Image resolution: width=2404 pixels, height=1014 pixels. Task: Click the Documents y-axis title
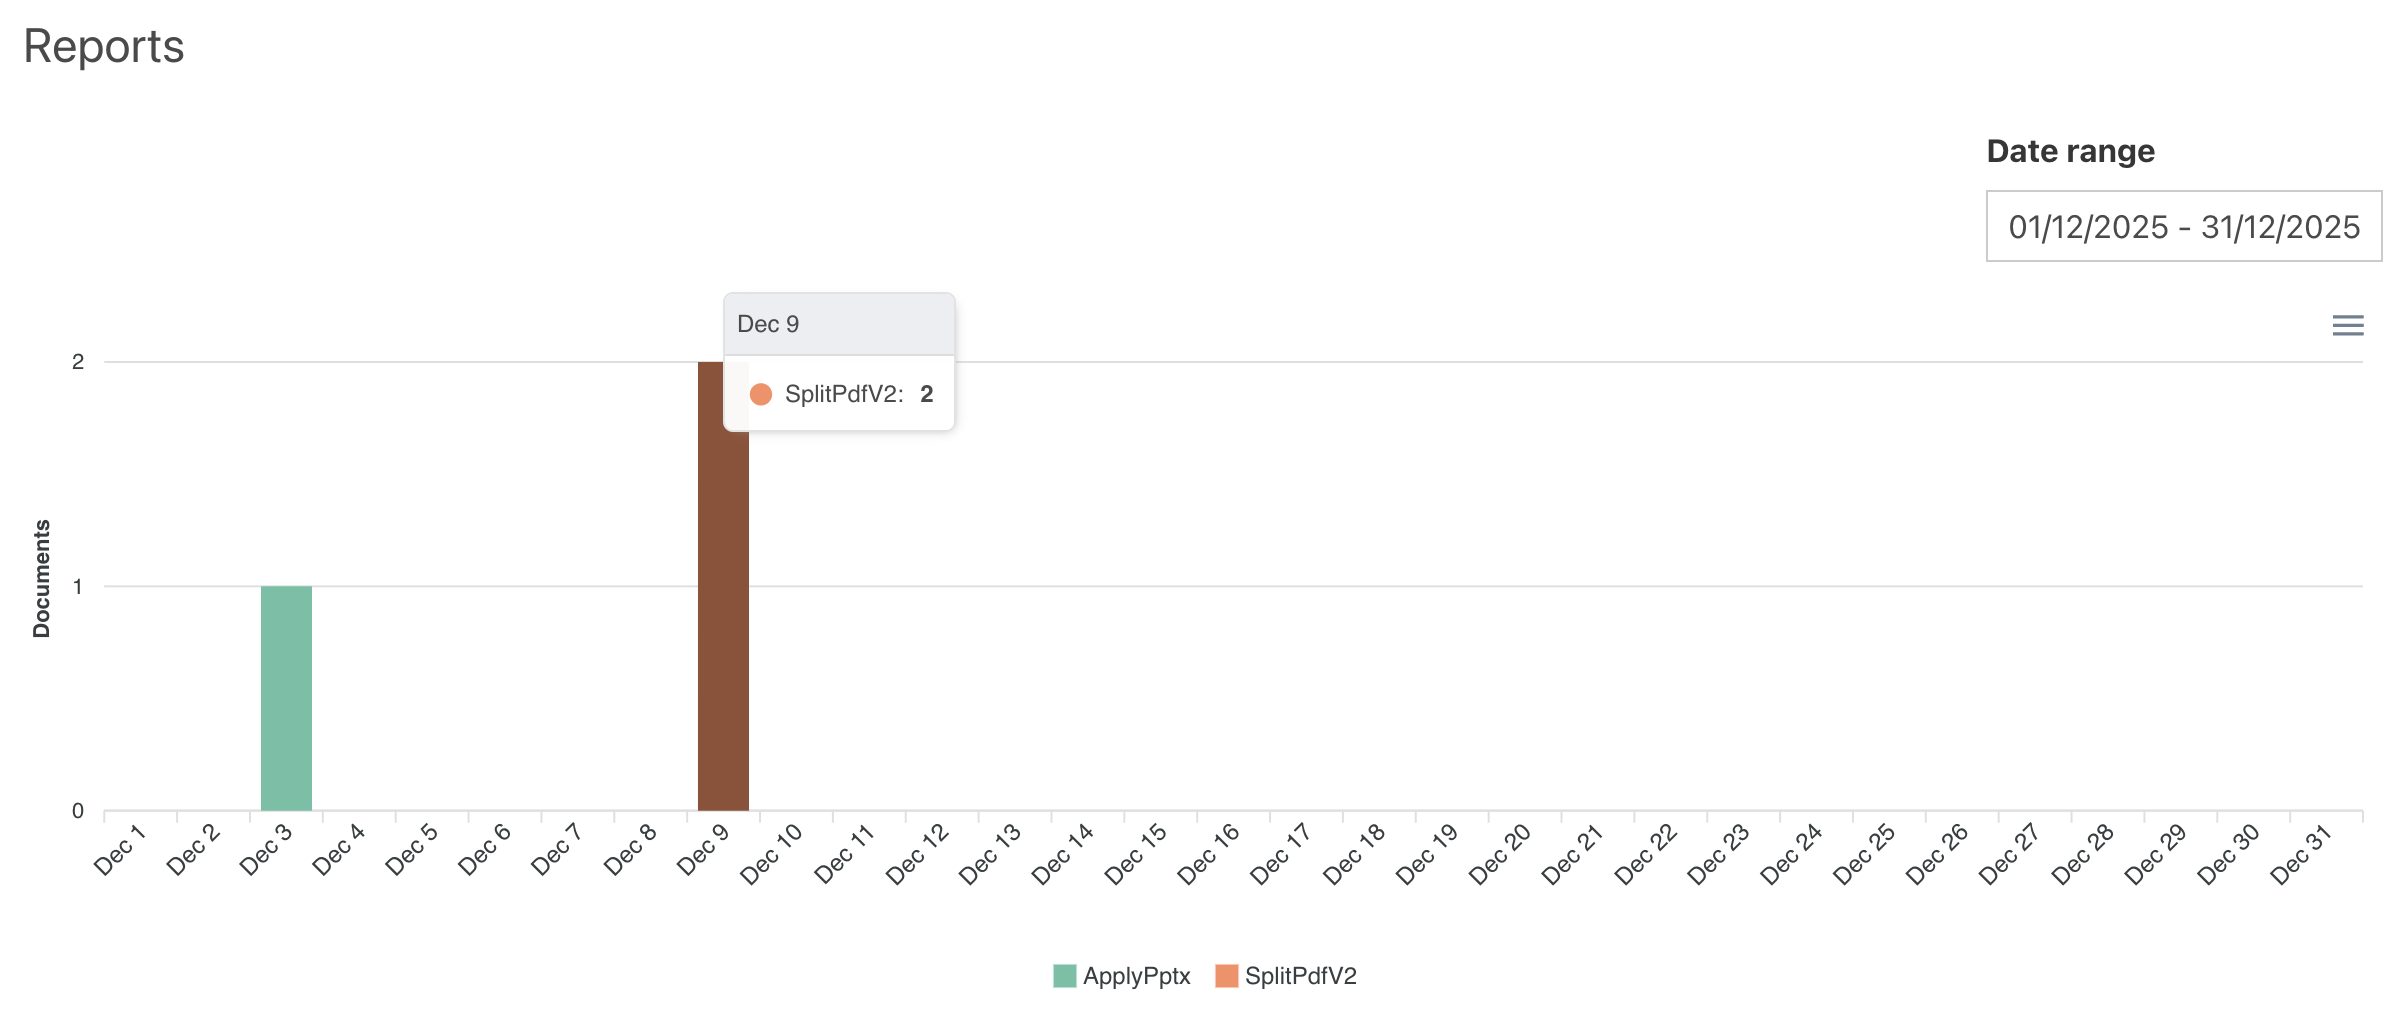[41, 578]
